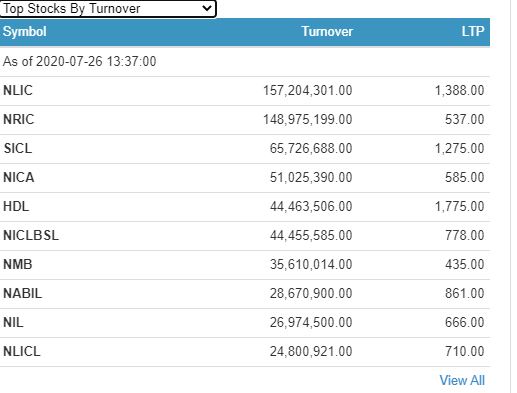
Task: Click the Turnover column header
Action: tap(327, 32)
